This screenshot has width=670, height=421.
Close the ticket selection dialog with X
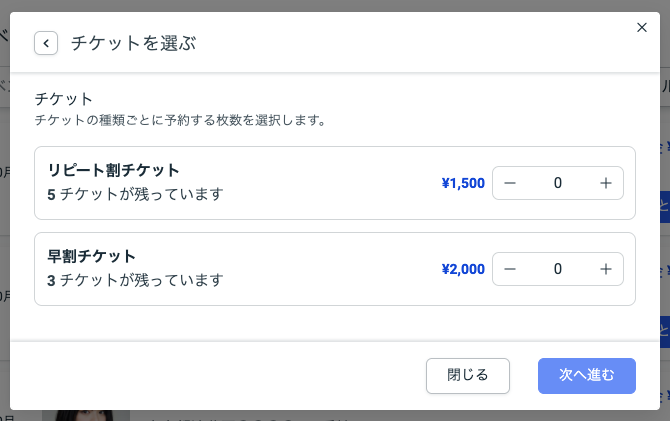coord(642,28)
